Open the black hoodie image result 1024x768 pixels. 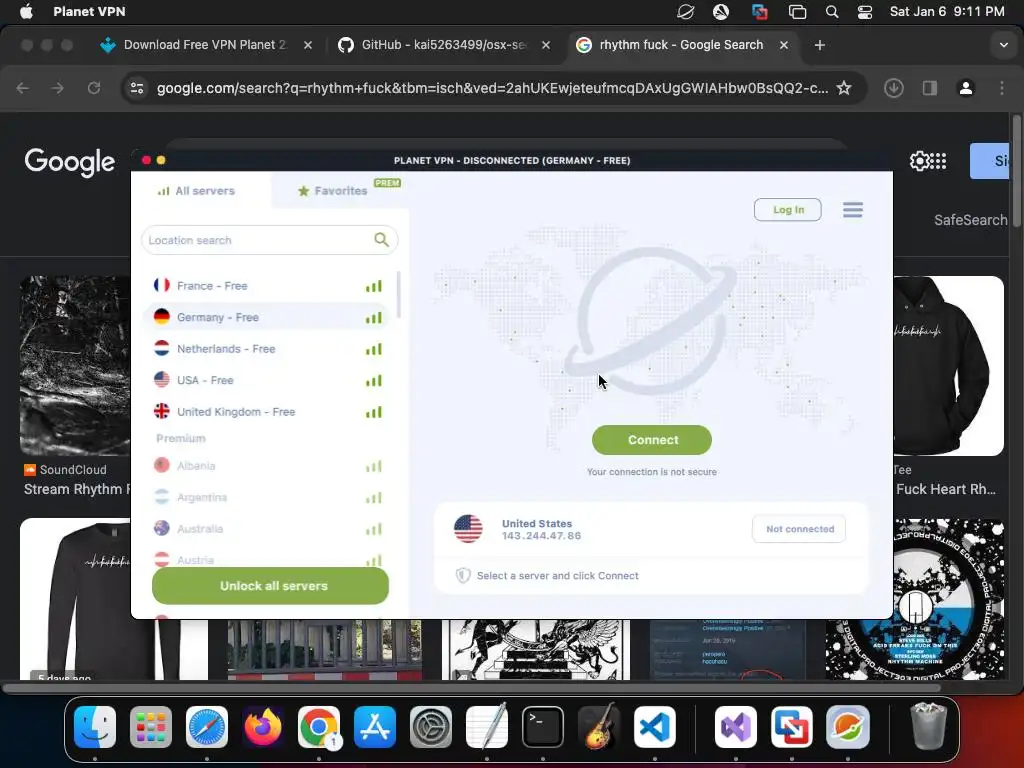coord(948,366)
